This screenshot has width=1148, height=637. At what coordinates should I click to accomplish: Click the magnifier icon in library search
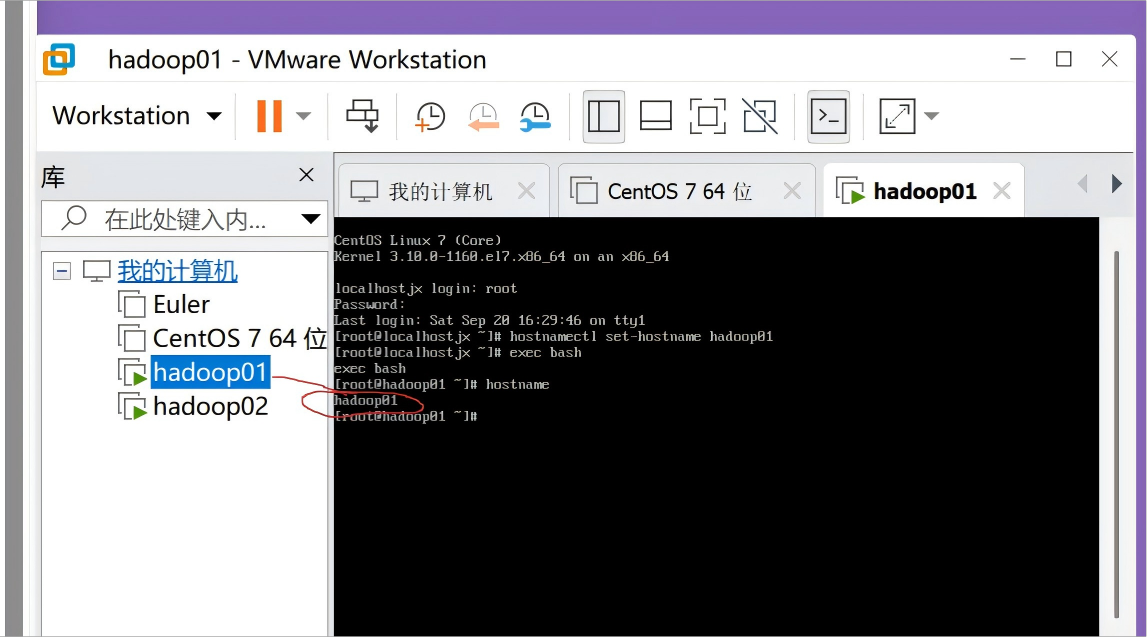pos(74,217)
